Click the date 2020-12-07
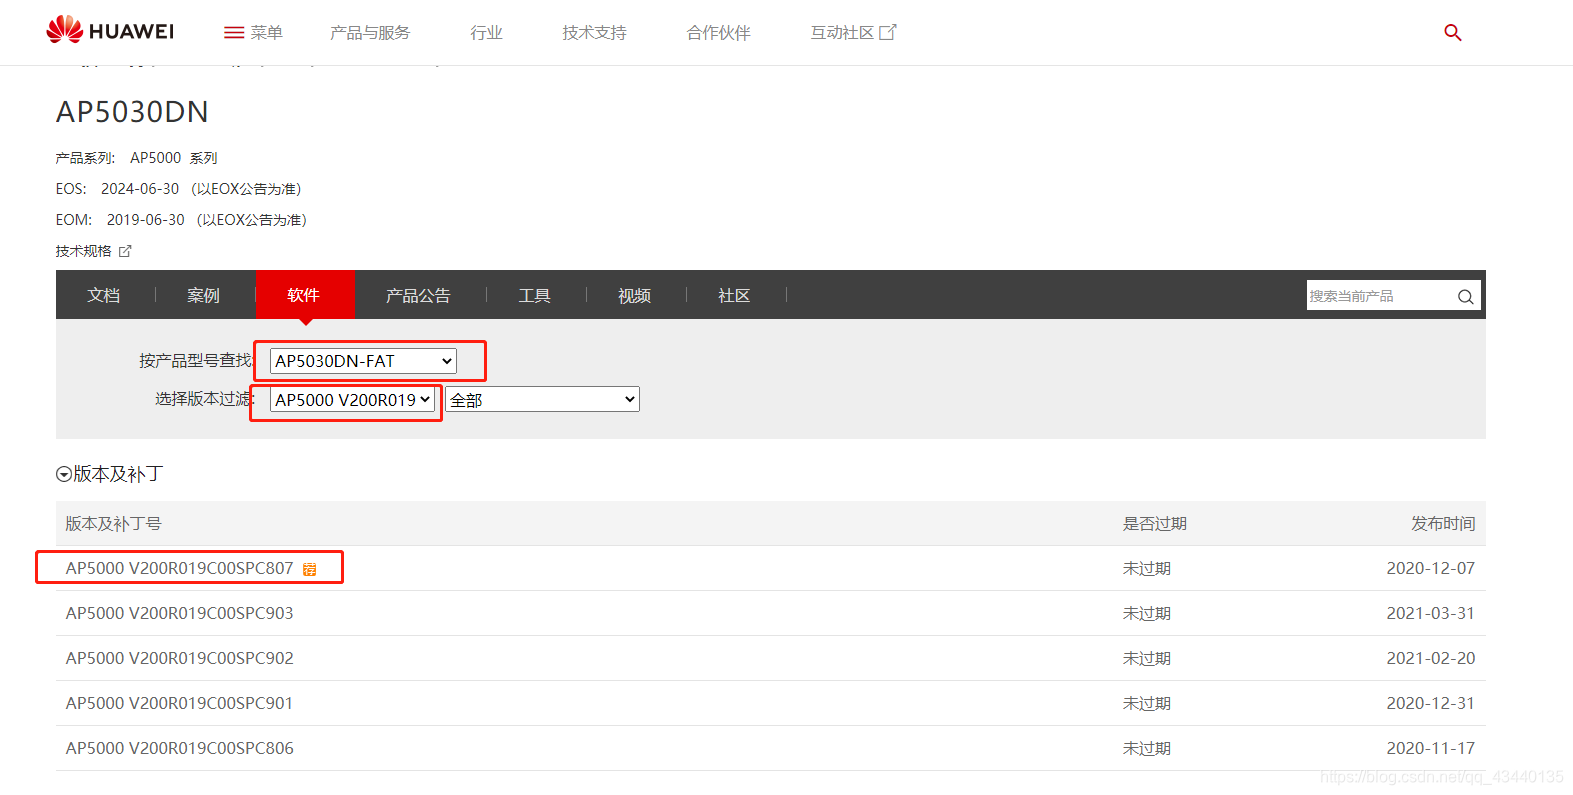Viewport: 1573px width, 795px height. click(1430, 568)
